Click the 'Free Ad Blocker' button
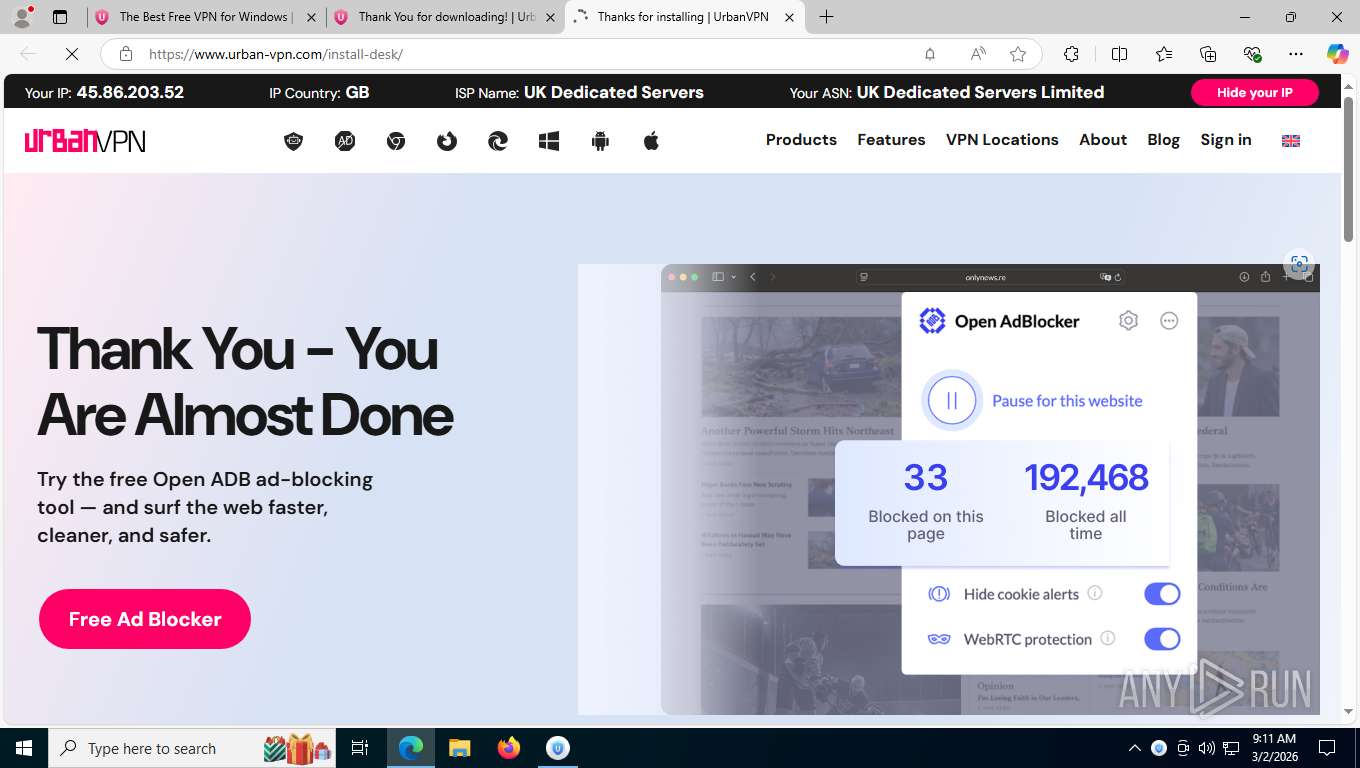 click(x=145, y=619)
